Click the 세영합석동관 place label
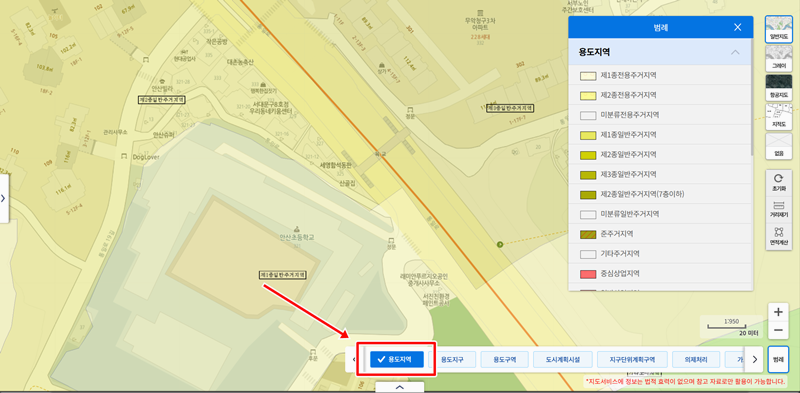 pos(336,165)
